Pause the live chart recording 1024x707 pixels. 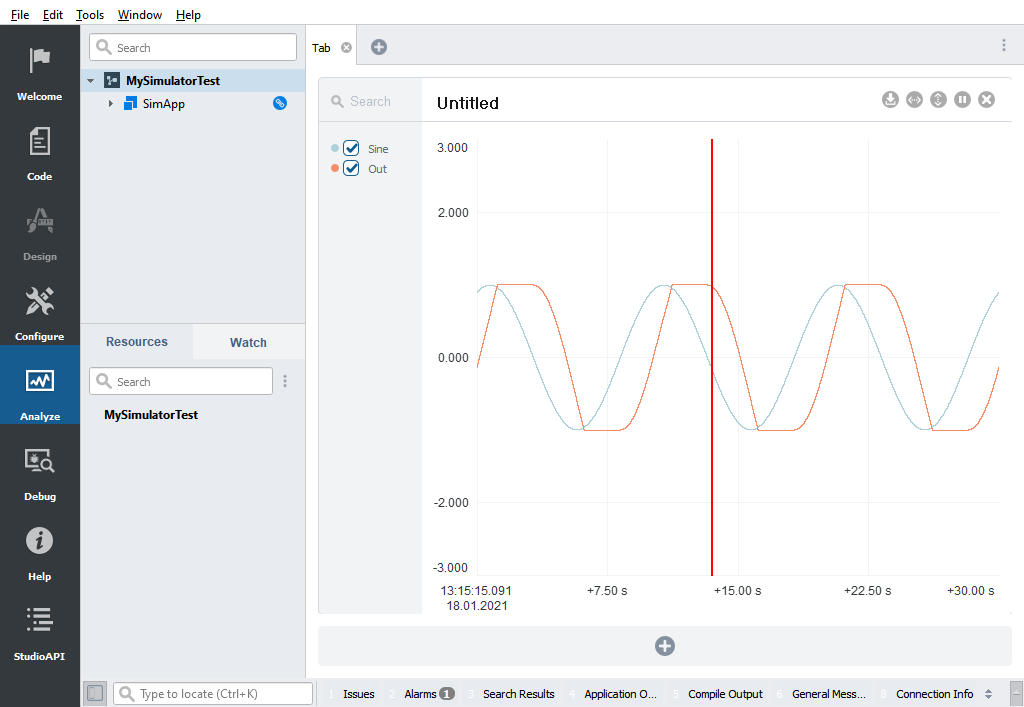coord(962,99)
